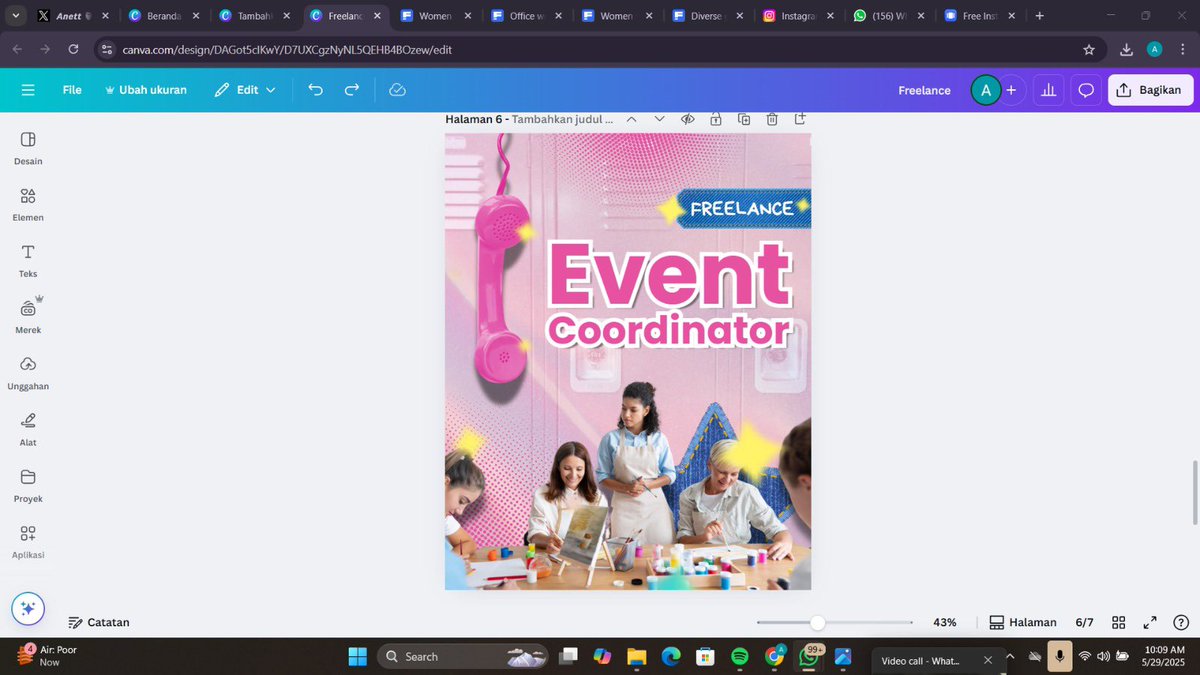Lock Halaman 6 using the padlock icon

716,118
